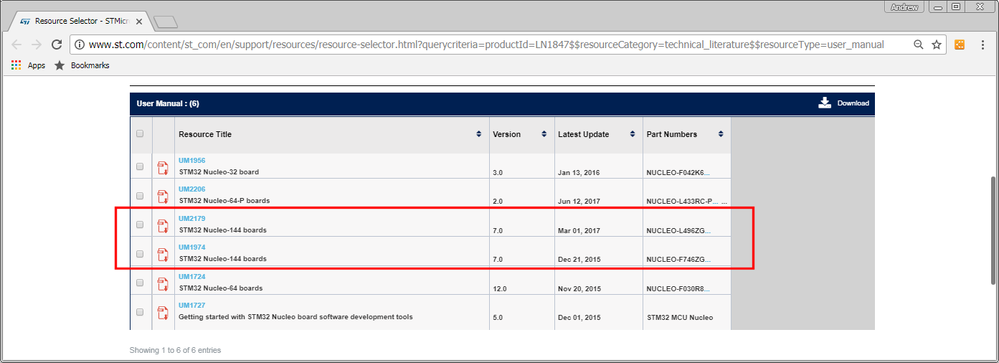Open the UM1724 link
Screen dimensions: 999x363
coord(192,276)
